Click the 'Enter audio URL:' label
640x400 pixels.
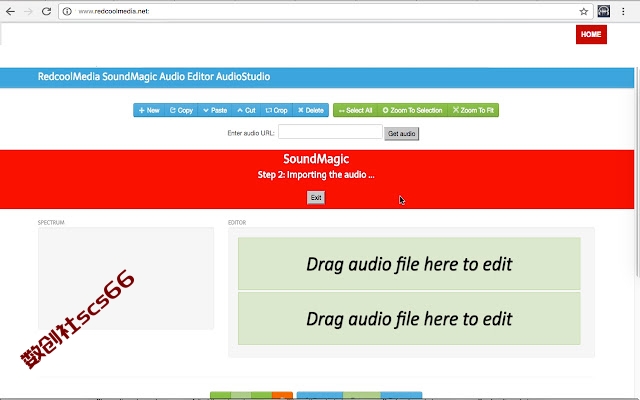pos(251,133)
